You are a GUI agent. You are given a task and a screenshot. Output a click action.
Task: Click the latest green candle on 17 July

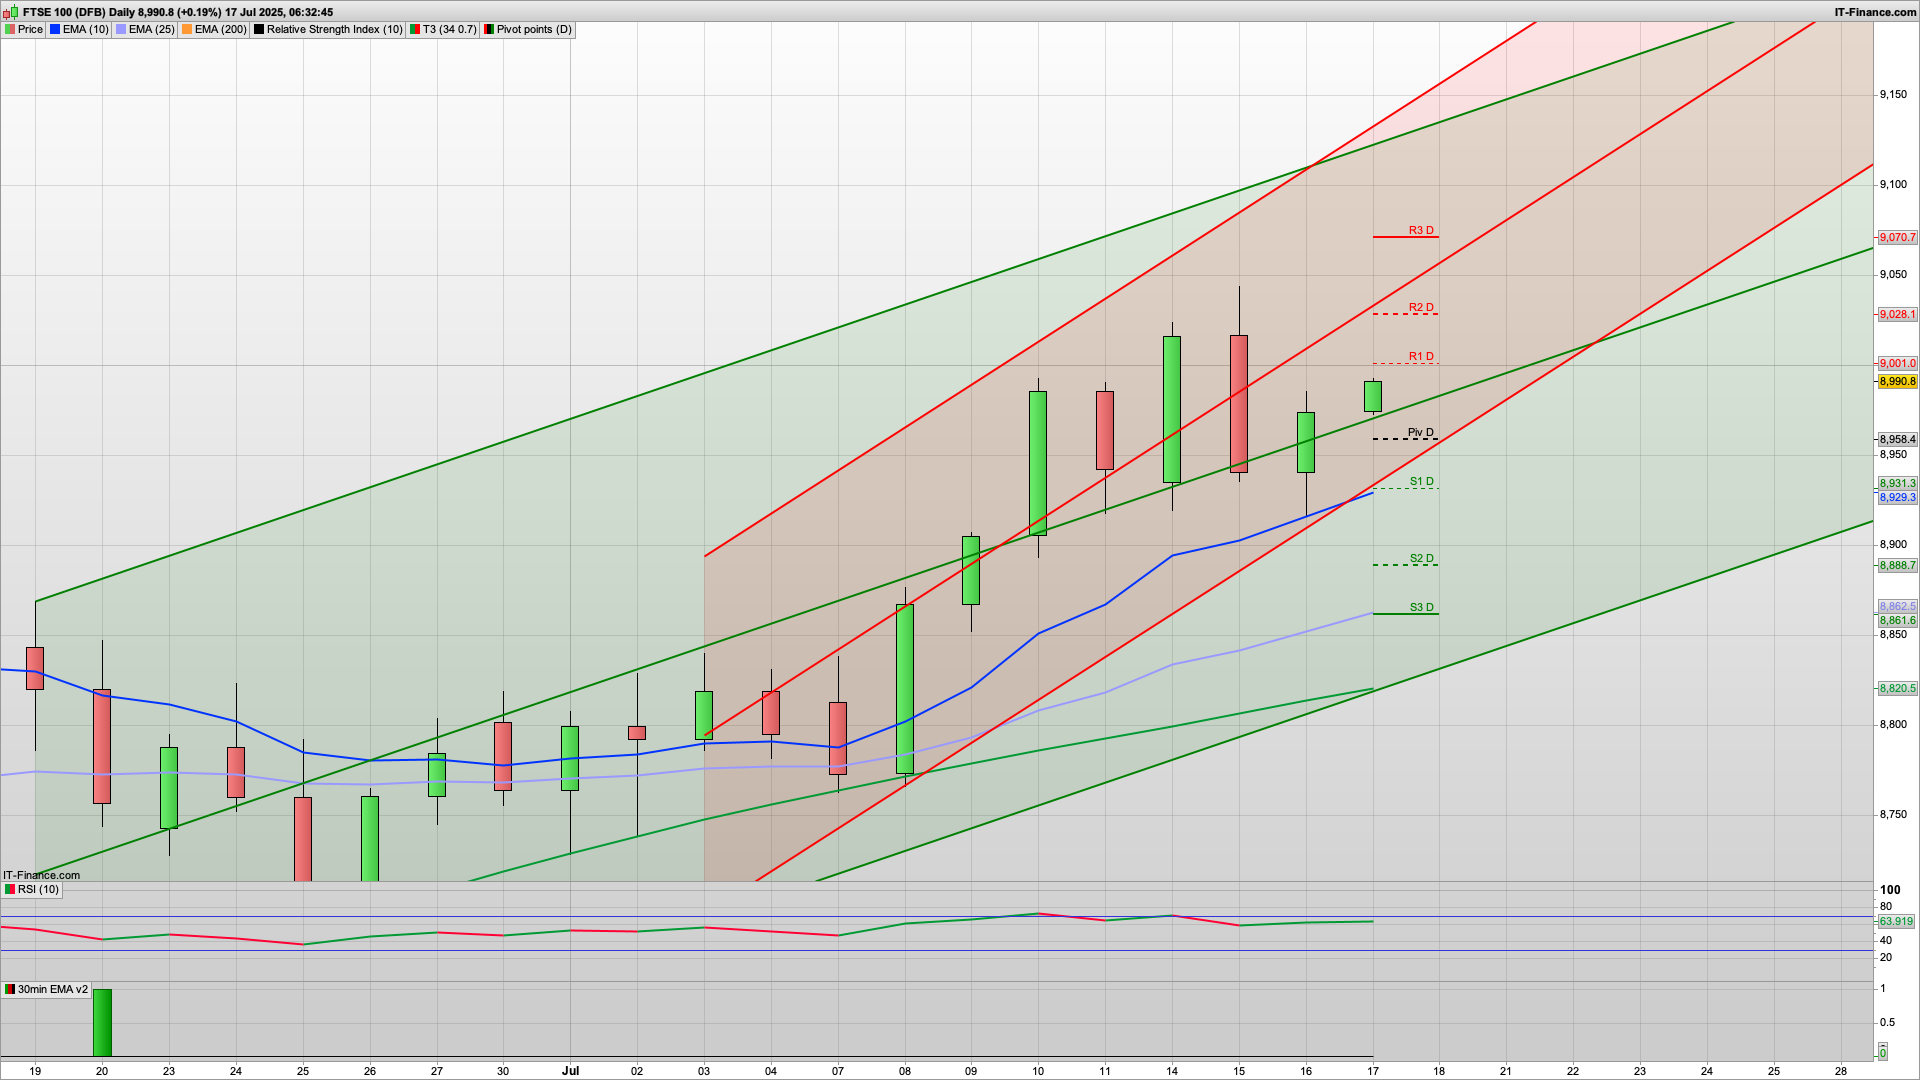(x=1373, y=396)
